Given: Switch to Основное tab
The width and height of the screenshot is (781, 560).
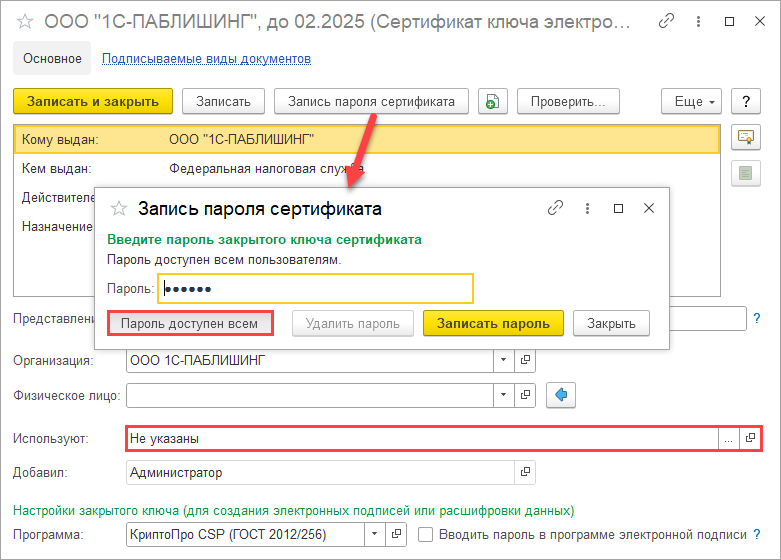Looking at the screenshot, I should [52, 58].
